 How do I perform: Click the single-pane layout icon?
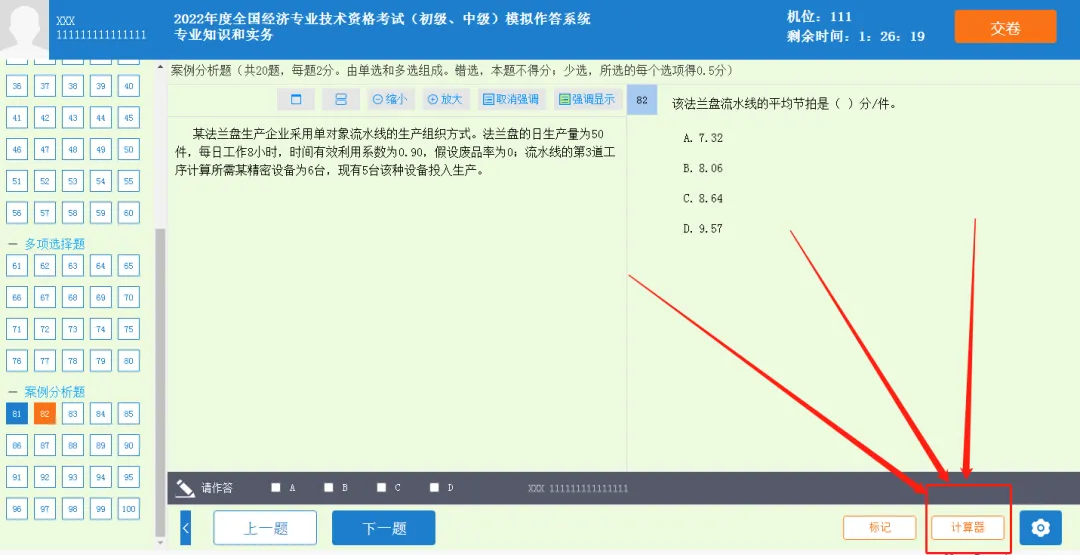pos(296,99)
